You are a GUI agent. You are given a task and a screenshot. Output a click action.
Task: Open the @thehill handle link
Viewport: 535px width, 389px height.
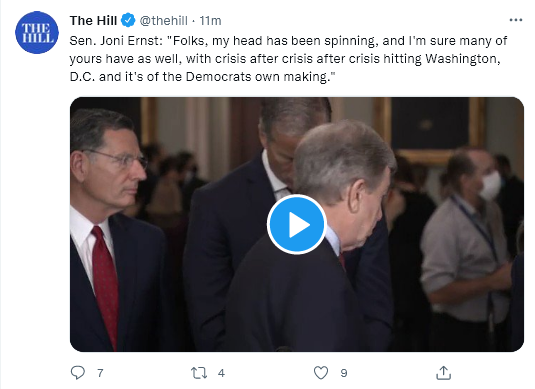pyautogui.click(x=163, y=20)
